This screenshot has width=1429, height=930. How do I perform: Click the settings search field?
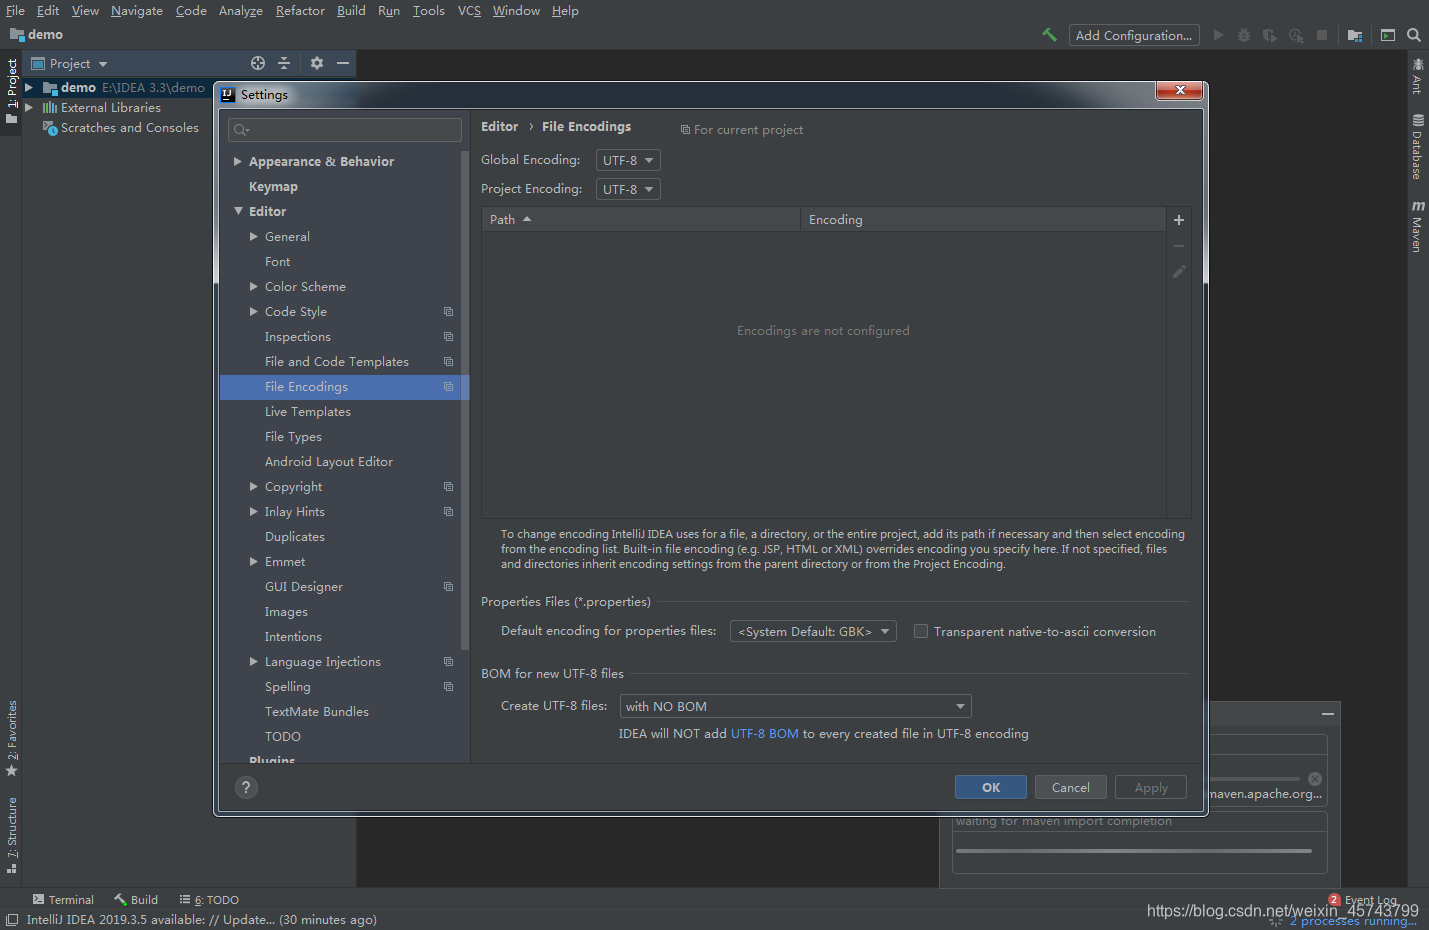(345, 129)
